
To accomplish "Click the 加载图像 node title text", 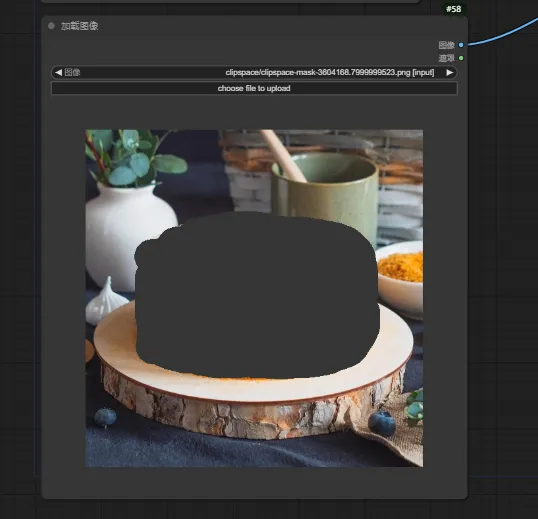I will pyautogui.click(x=80, y=26).
